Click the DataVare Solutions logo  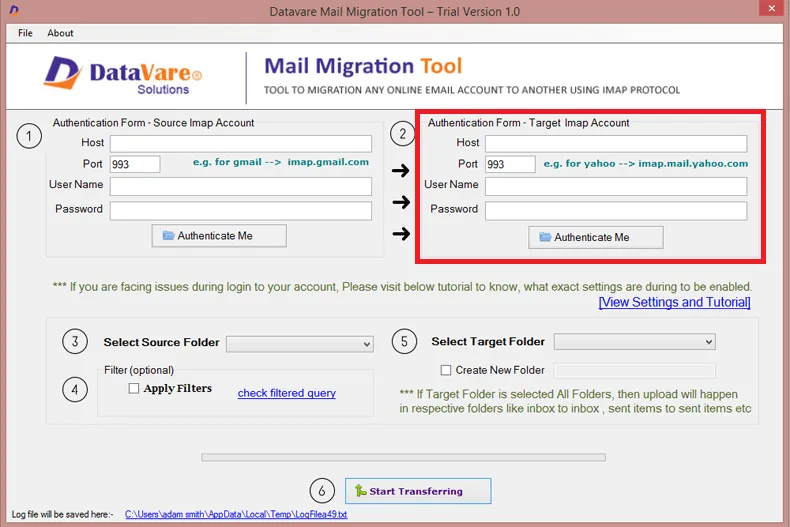(x=122, y=76)
